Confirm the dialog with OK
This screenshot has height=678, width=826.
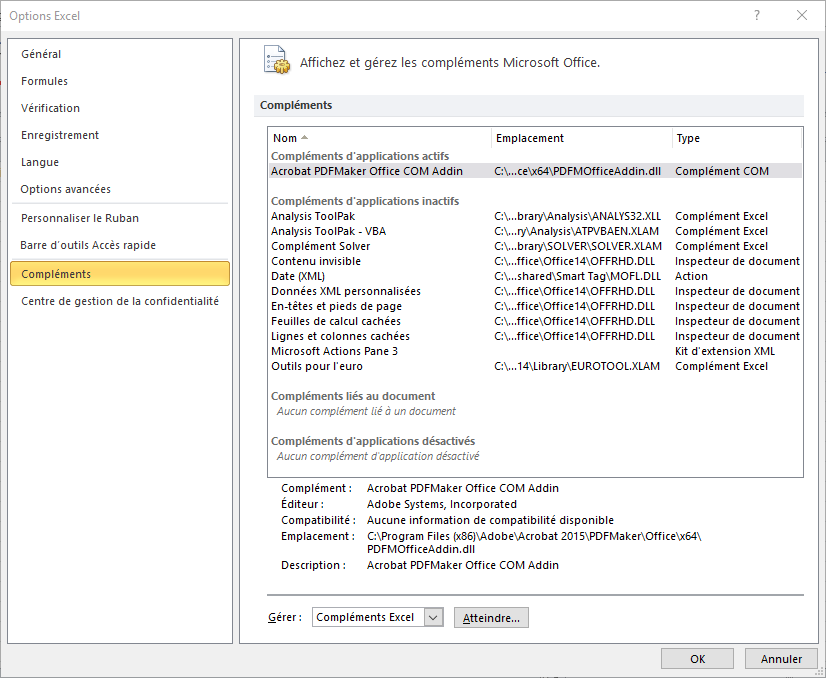pos(697,659)
